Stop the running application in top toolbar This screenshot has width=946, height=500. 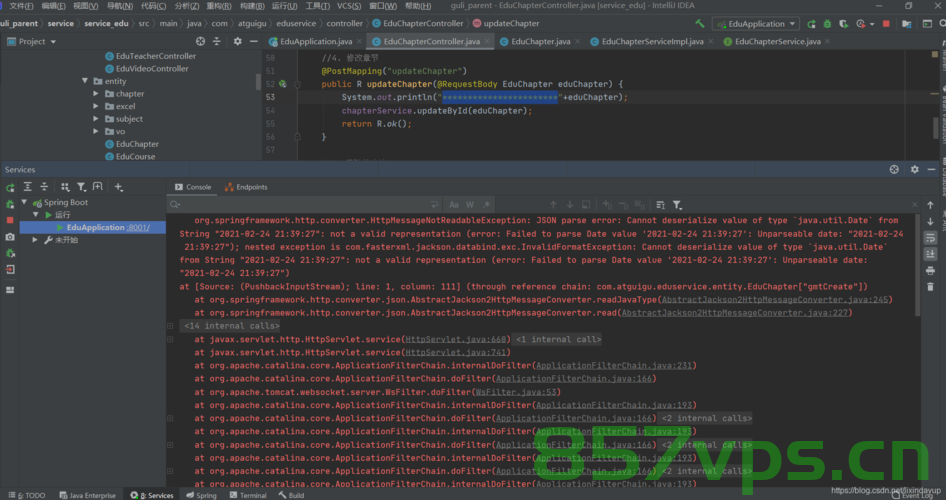tap(886, 24)
